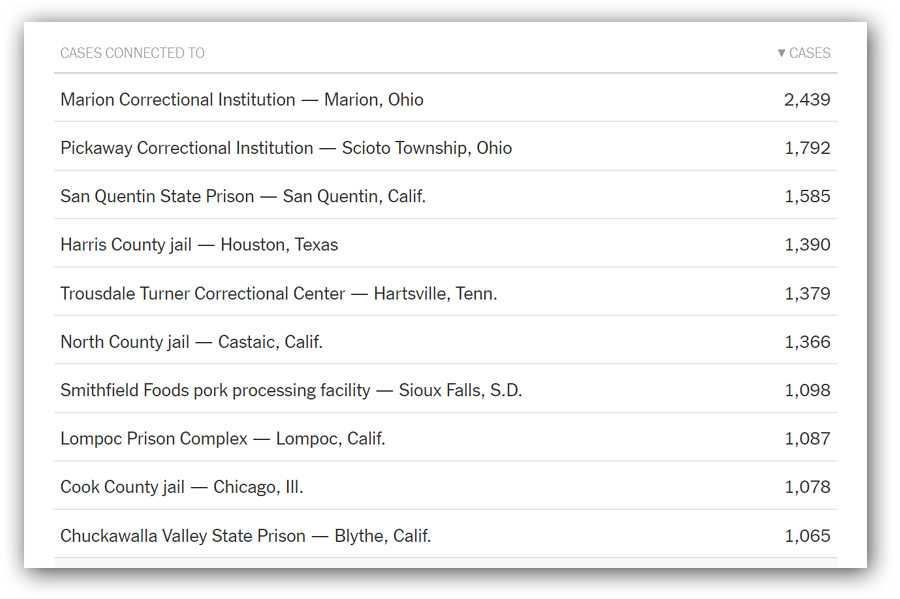Screen dimensions: 900x599
Task: Click Smithfield Foods pork processing facility row
Action: 445,388
